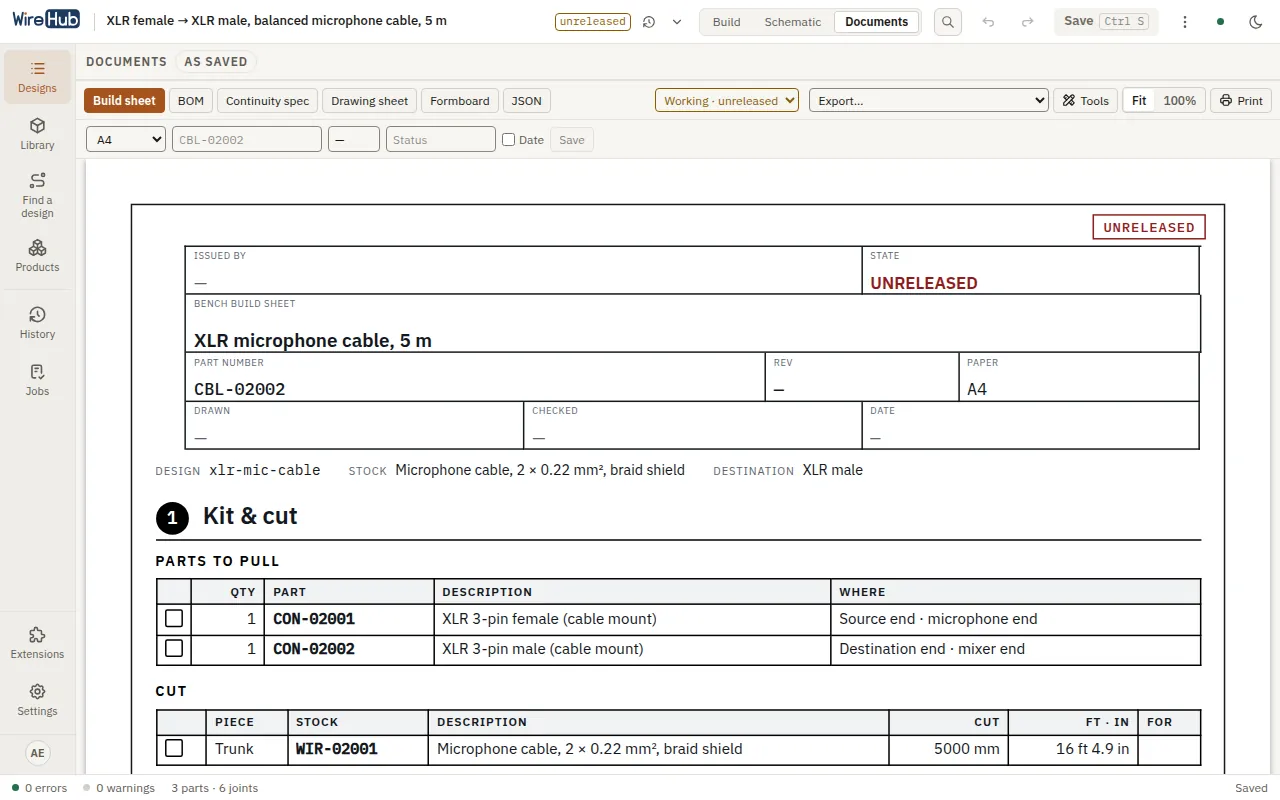
Task: Open the Library sidebar icon
Action: [x=37, y=134]
